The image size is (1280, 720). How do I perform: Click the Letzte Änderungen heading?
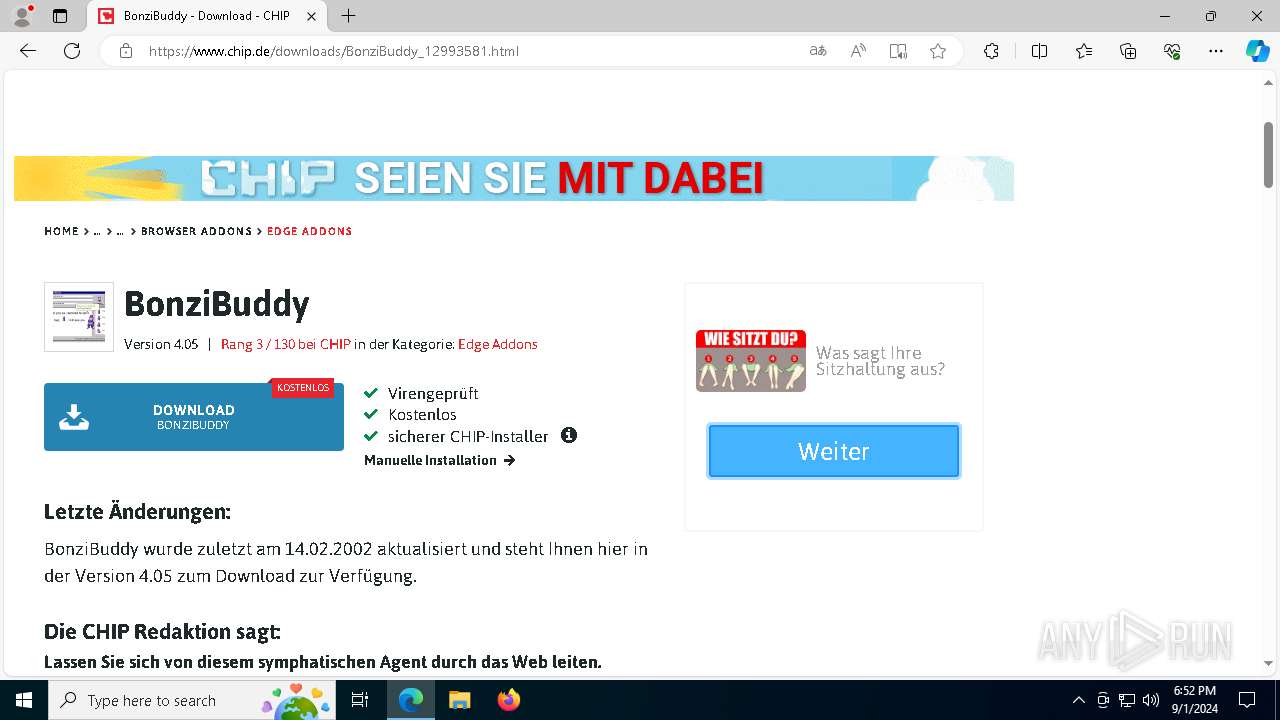coord(137,512)
